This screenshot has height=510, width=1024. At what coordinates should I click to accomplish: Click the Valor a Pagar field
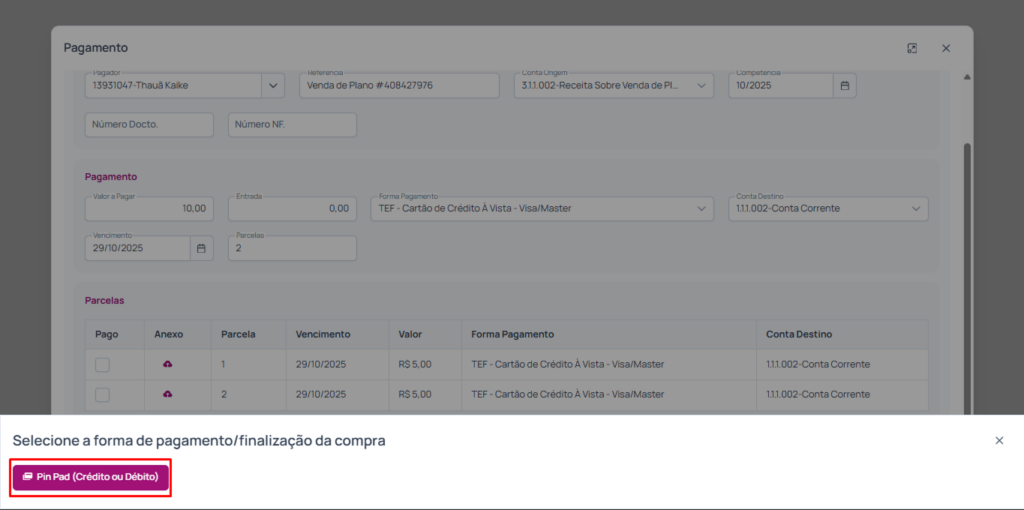(149, 209)
